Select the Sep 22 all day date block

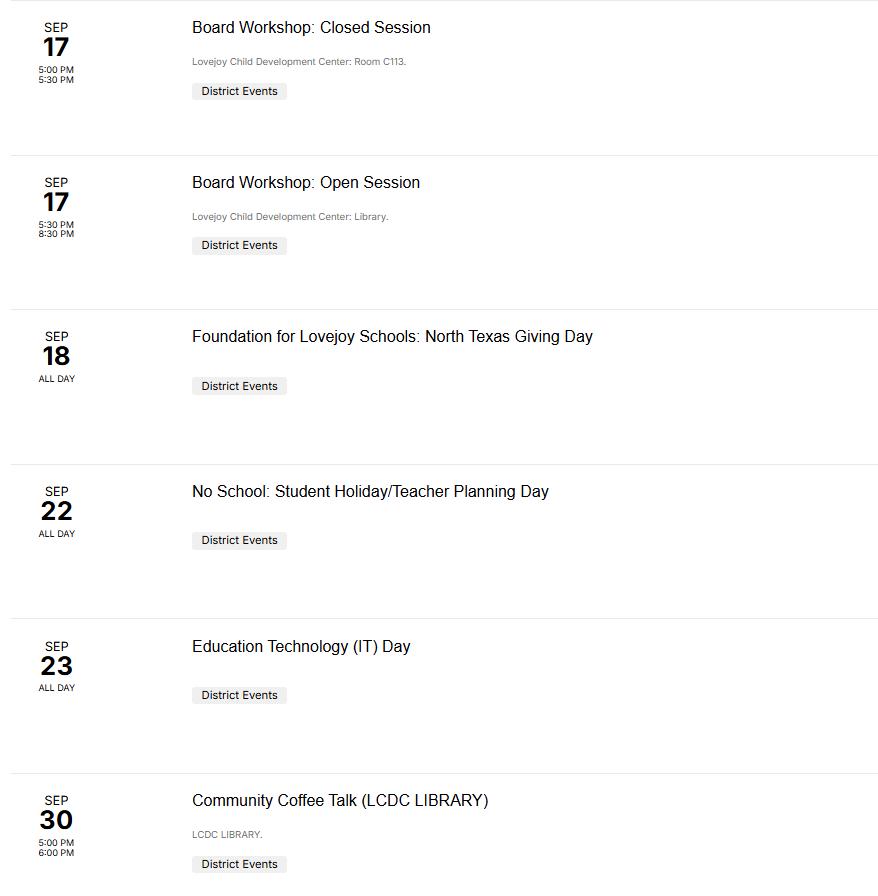tap(57, 512)
